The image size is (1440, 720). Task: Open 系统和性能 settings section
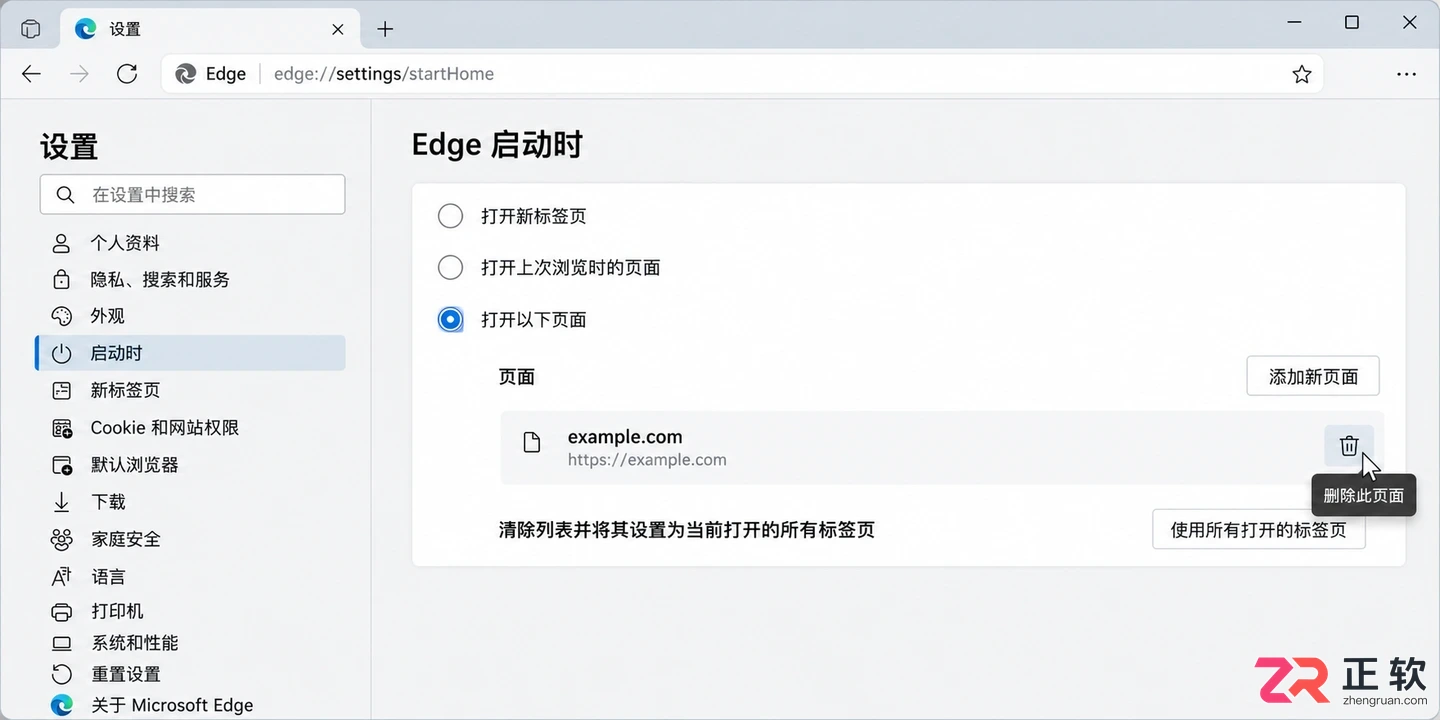[190, 643]
